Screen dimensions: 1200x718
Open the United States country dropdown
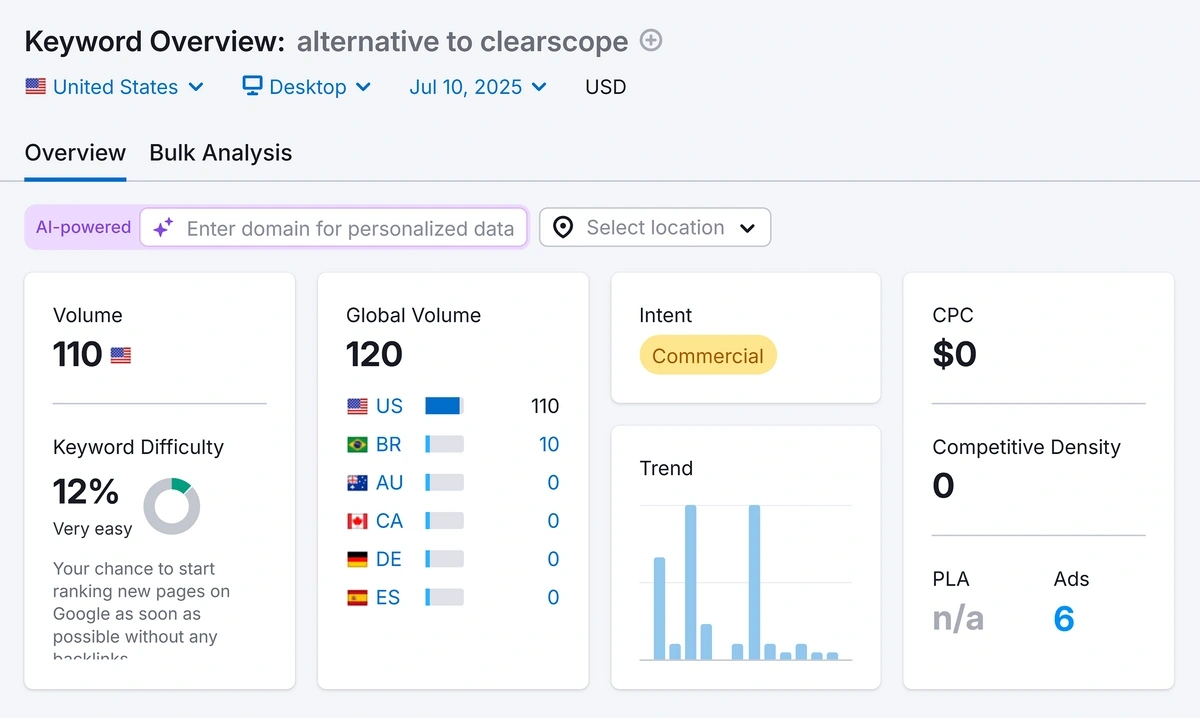click(x=115, y=87)
